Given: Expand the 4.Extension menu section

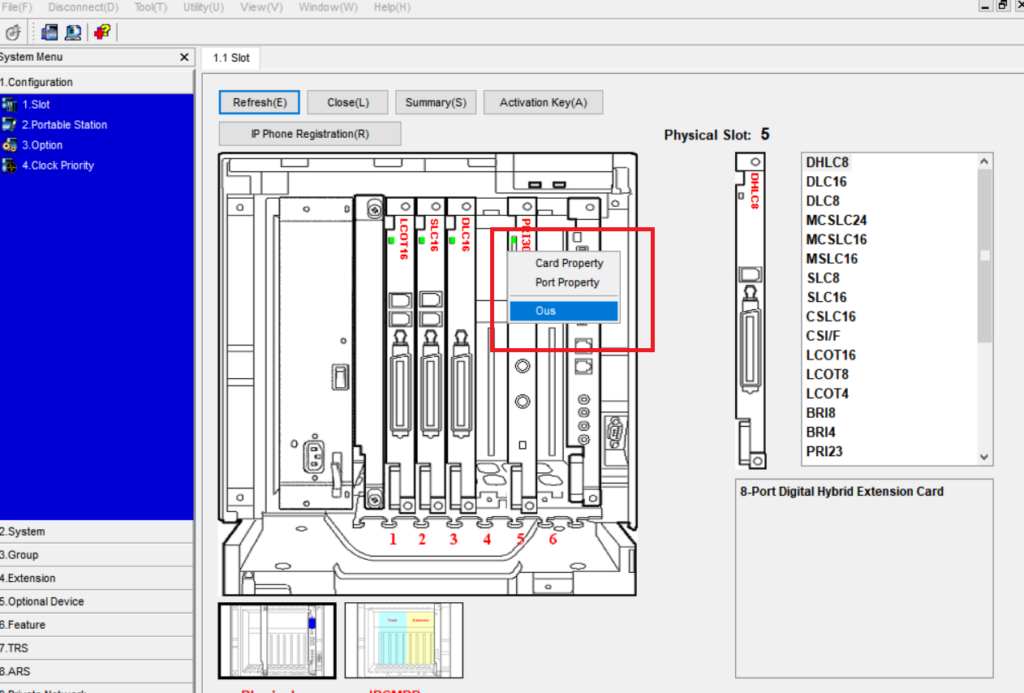Looking at the screenshot, I should (x=28, y=578).
